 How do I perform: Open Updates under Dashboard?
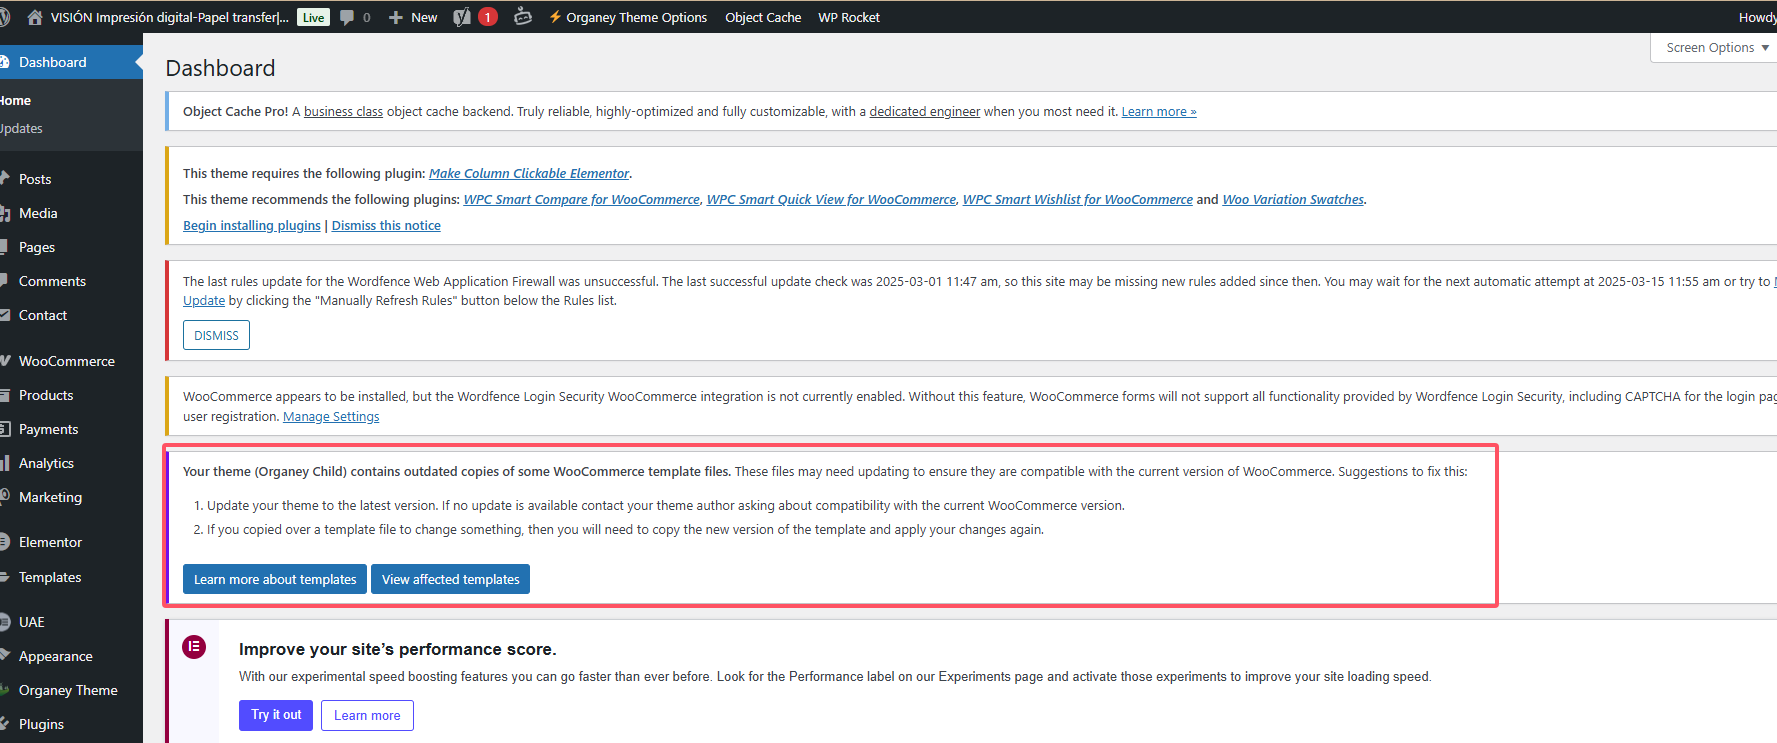[x=21, y=128]
